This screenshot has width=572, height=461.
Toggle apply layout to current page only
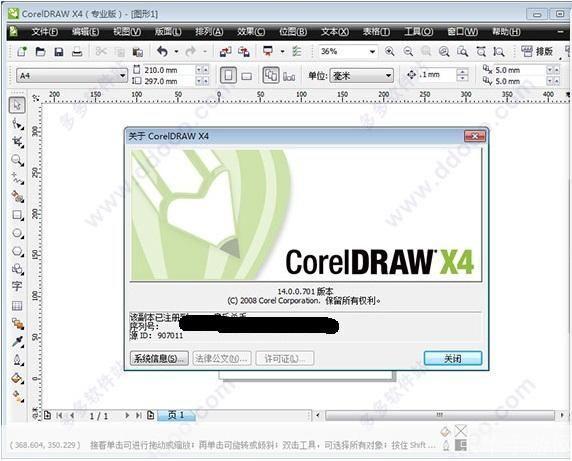point(289,76)
